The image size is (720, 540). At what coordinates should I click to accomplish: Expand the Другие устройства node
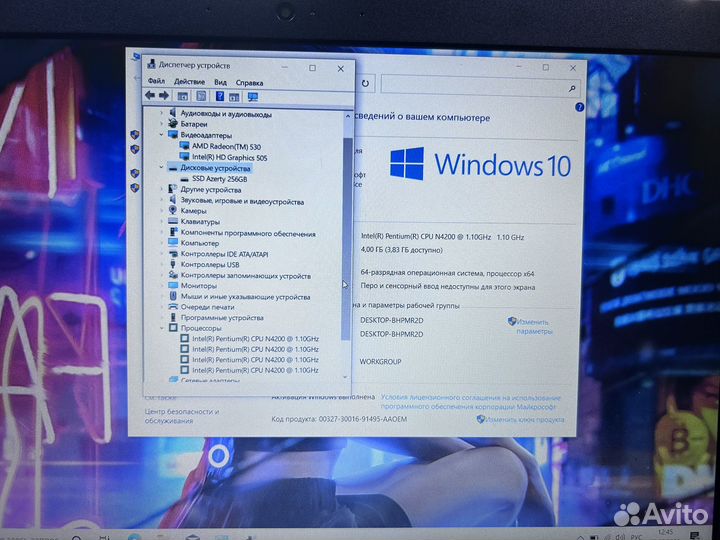coord(161,189)
